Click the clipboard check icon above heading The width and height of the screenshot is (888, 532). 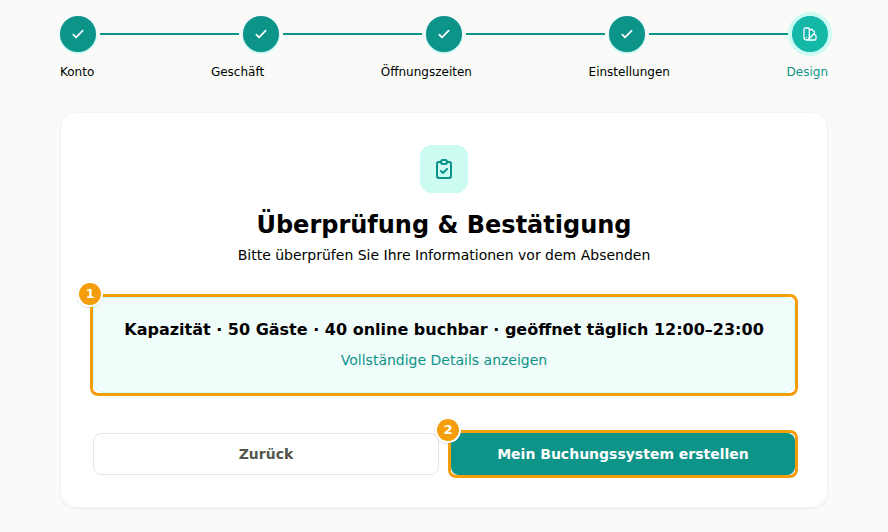click(443, 169)
